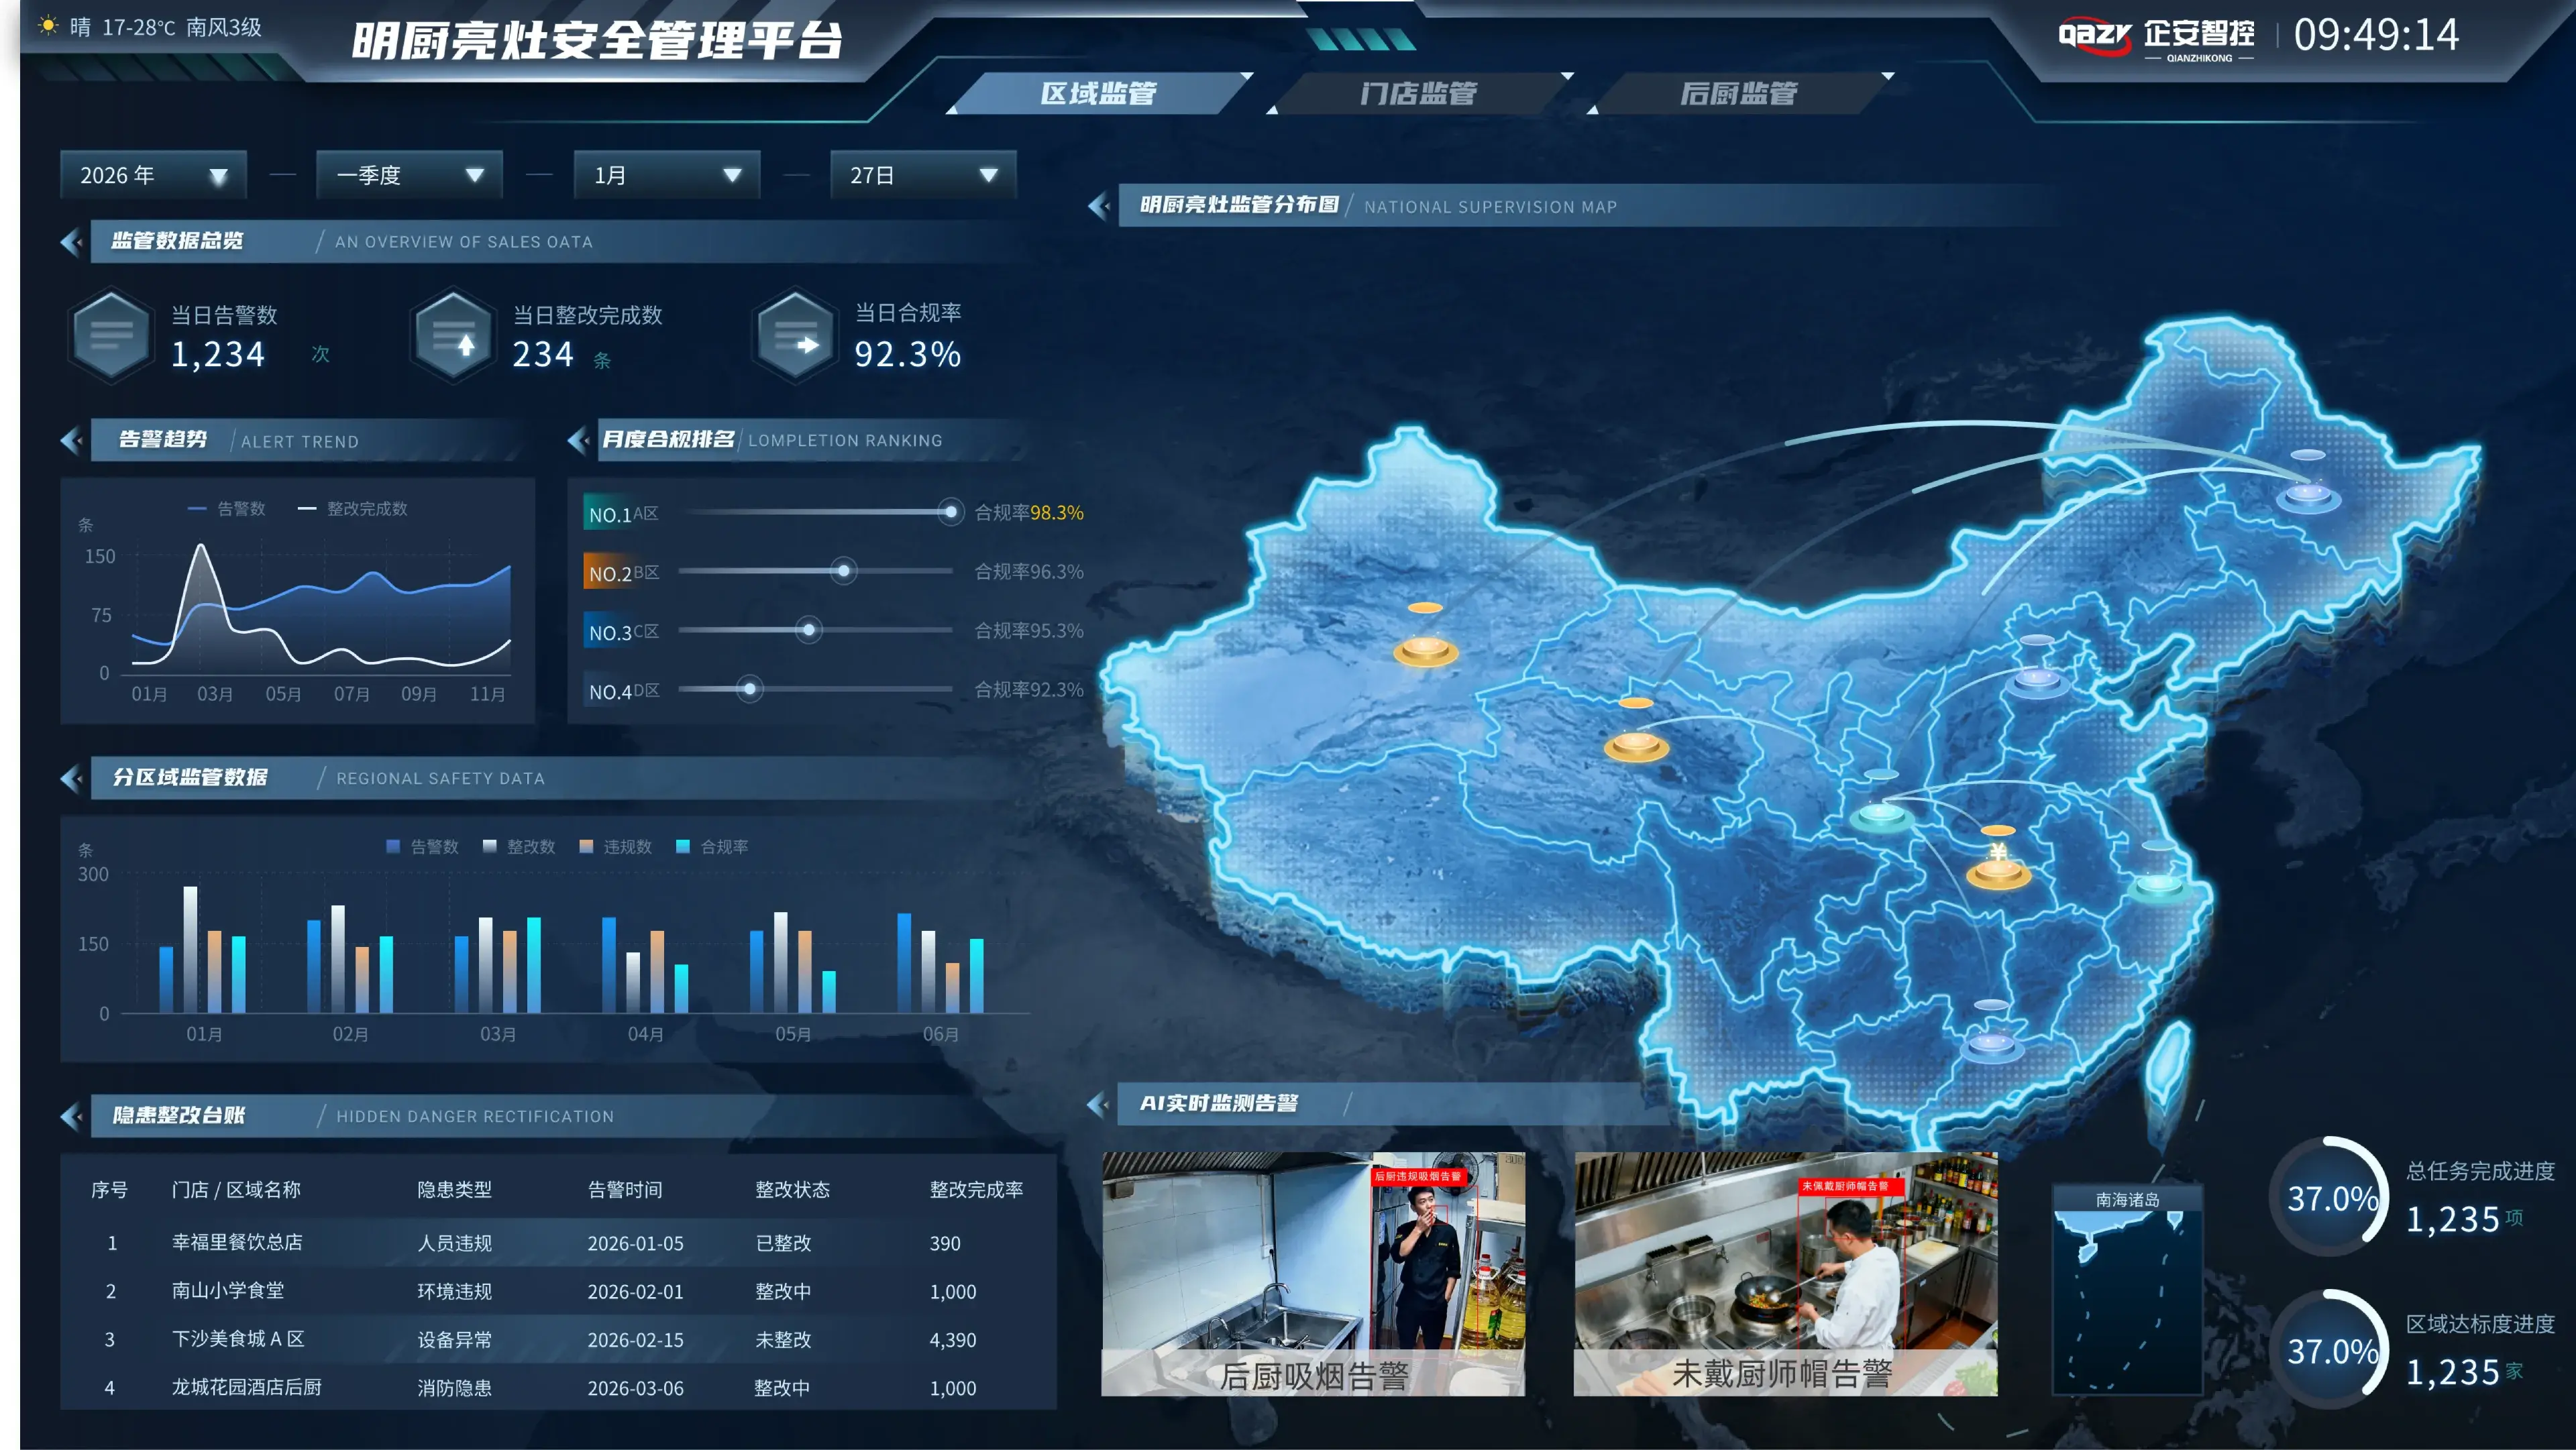
Task: Open the 2026年 year dropdown
Action: pyautogui.click(x=153, y=176)
